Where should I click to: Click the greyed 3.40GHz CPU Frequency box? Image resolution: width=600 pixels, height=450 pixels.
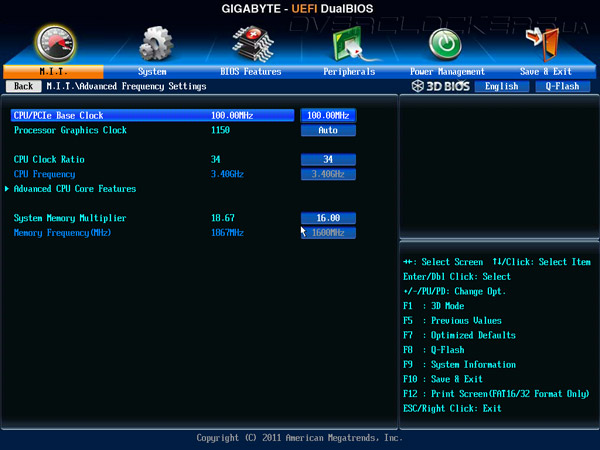(x=328, y=174)
